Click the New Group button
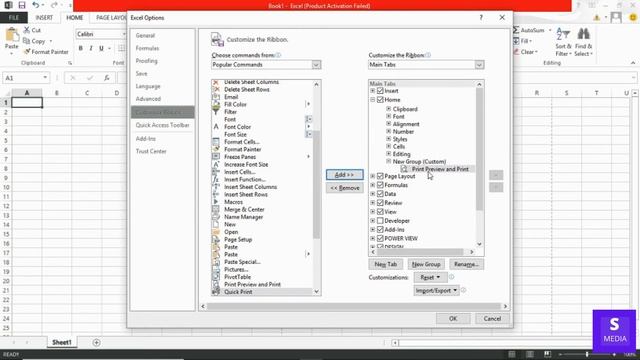Viewport: 640px width, 360px height. pyautogui.click(x=426, y=264)
